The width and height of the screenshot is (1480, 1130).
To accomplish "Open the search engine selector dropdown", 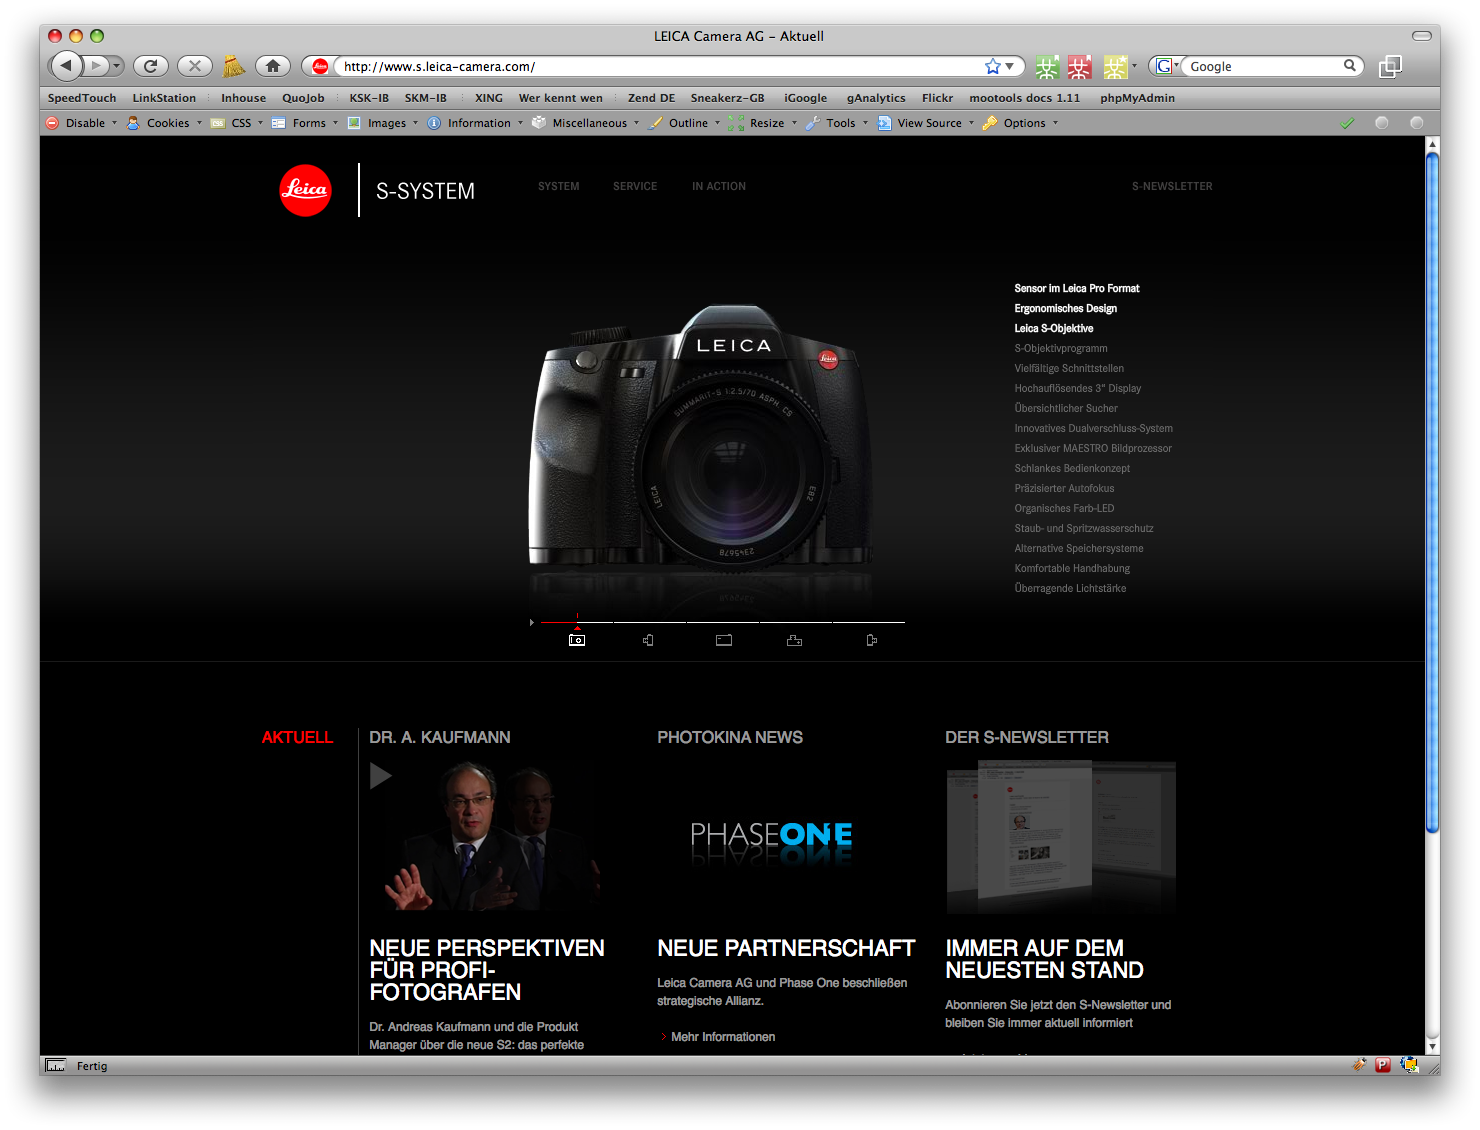I will click(1166, 66).
